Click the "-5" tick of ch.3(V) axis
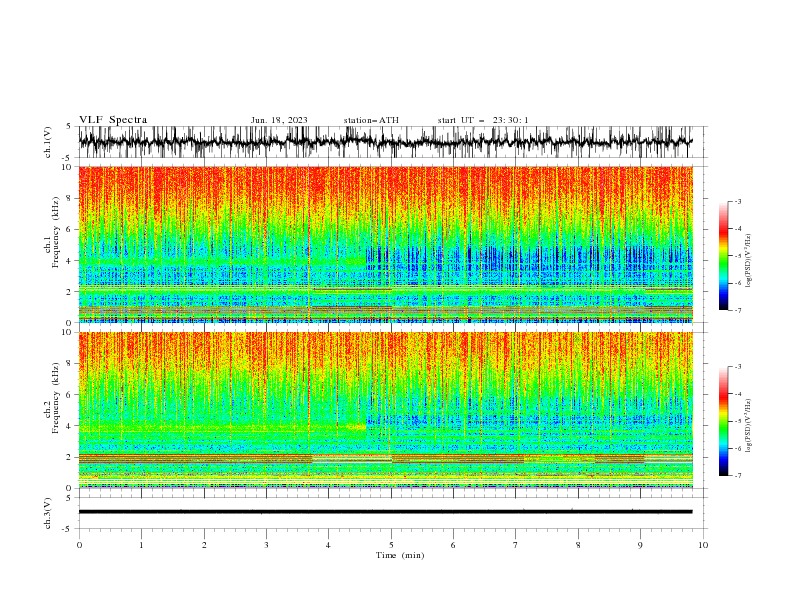The image size is (792, 612). click(x=68, y=529)
